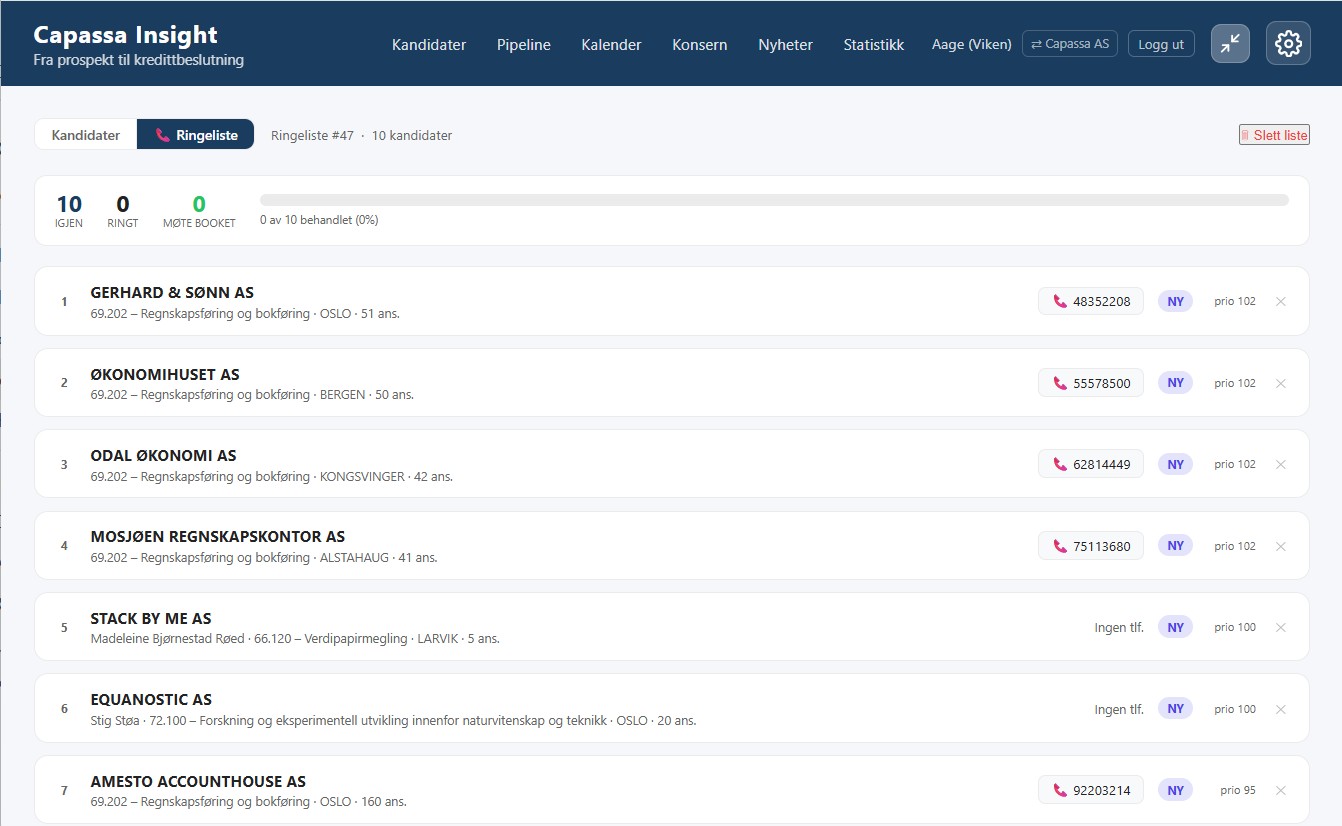Click NY status badge for ODAL ØKONOMI AS
The width and height of the screenshot is (1342, 826).
click(x=1175, y=464)
